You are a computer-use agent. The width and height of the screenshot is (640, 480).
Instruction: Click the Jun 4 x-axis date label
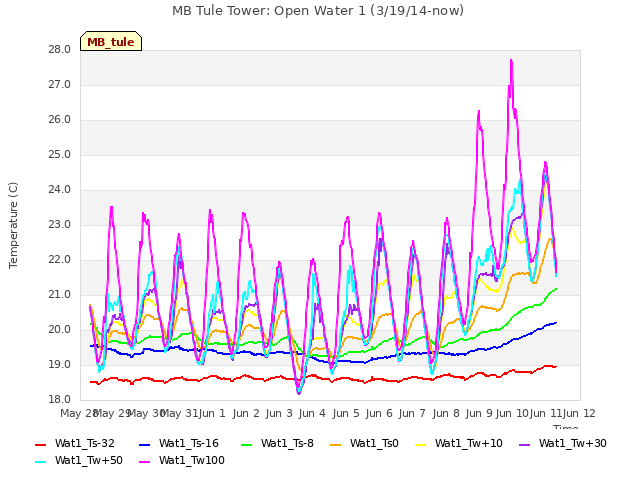click(313, 413)
